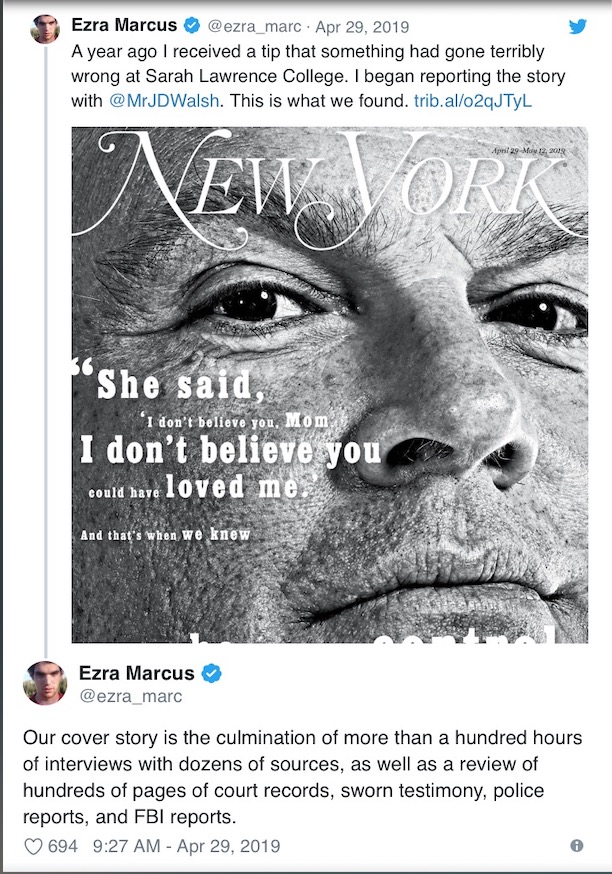Screen dimensions: 612x874
Task: Click the top tweet's verified badge
Action: point(192,25)
